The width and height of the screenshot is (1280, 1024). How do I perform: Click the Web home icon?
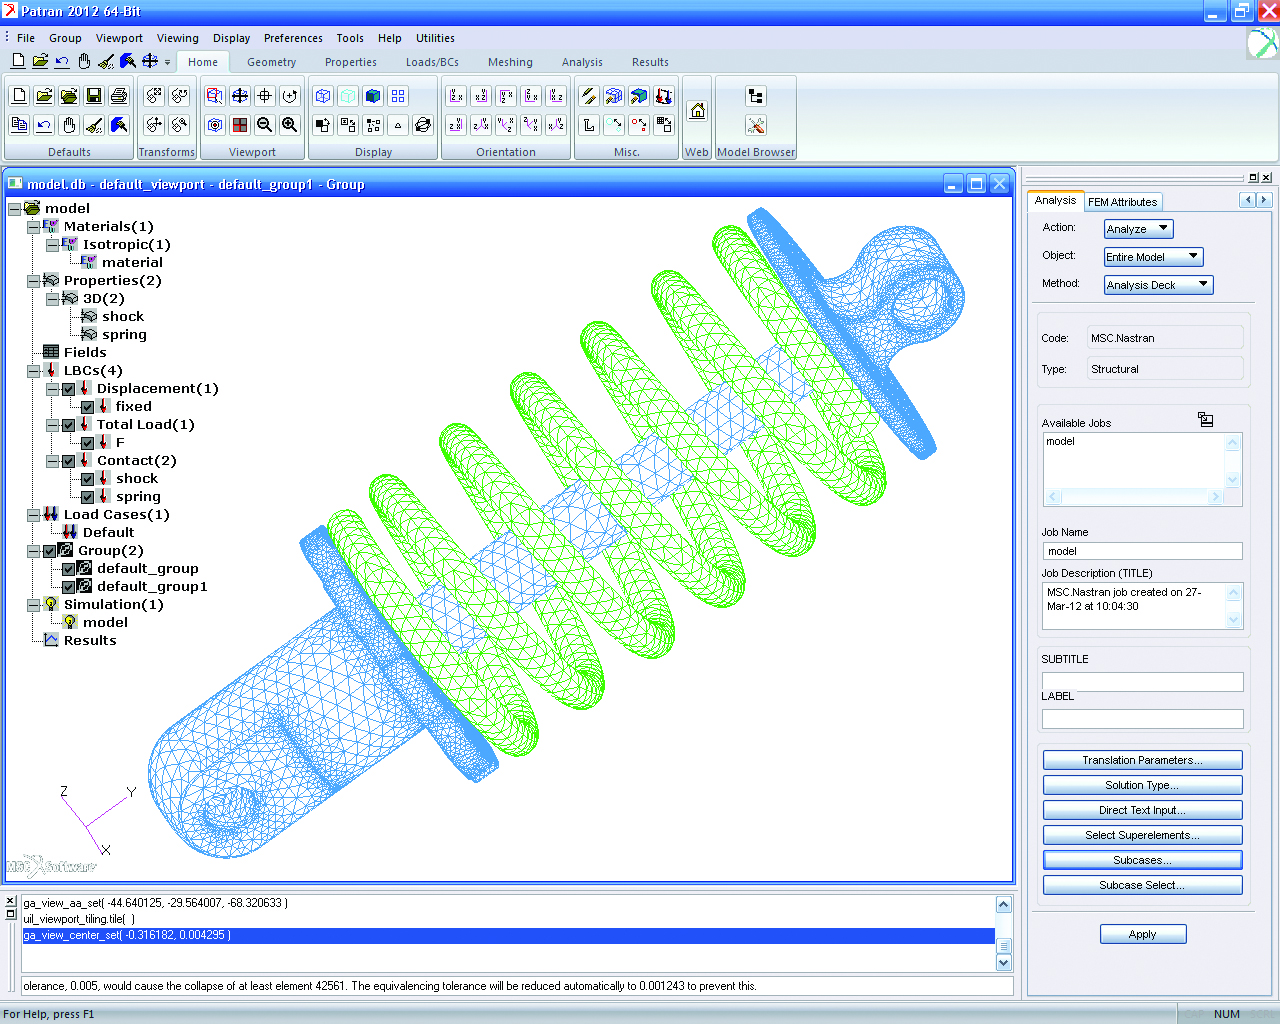[698, 110]
